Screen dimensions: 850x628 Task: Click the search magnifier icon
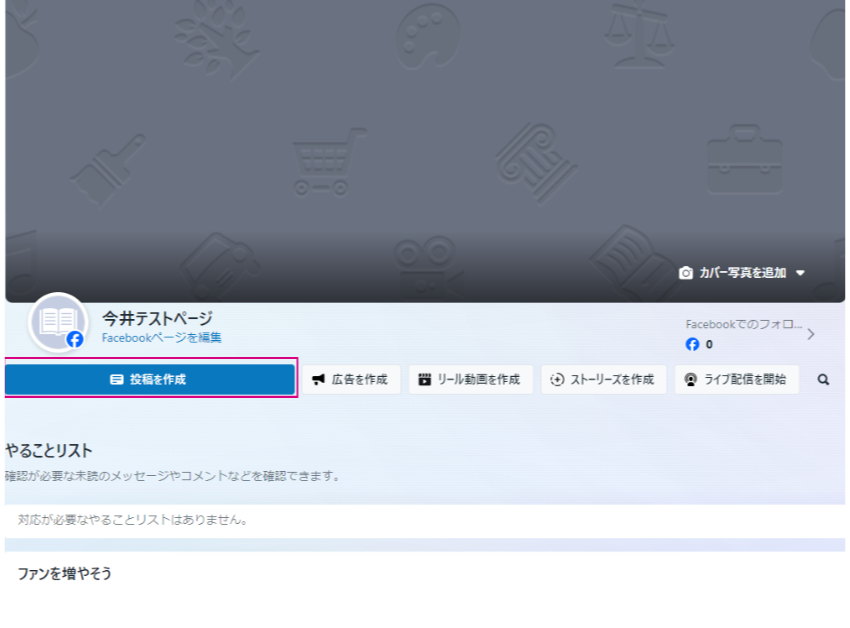[x=823, y=380]
